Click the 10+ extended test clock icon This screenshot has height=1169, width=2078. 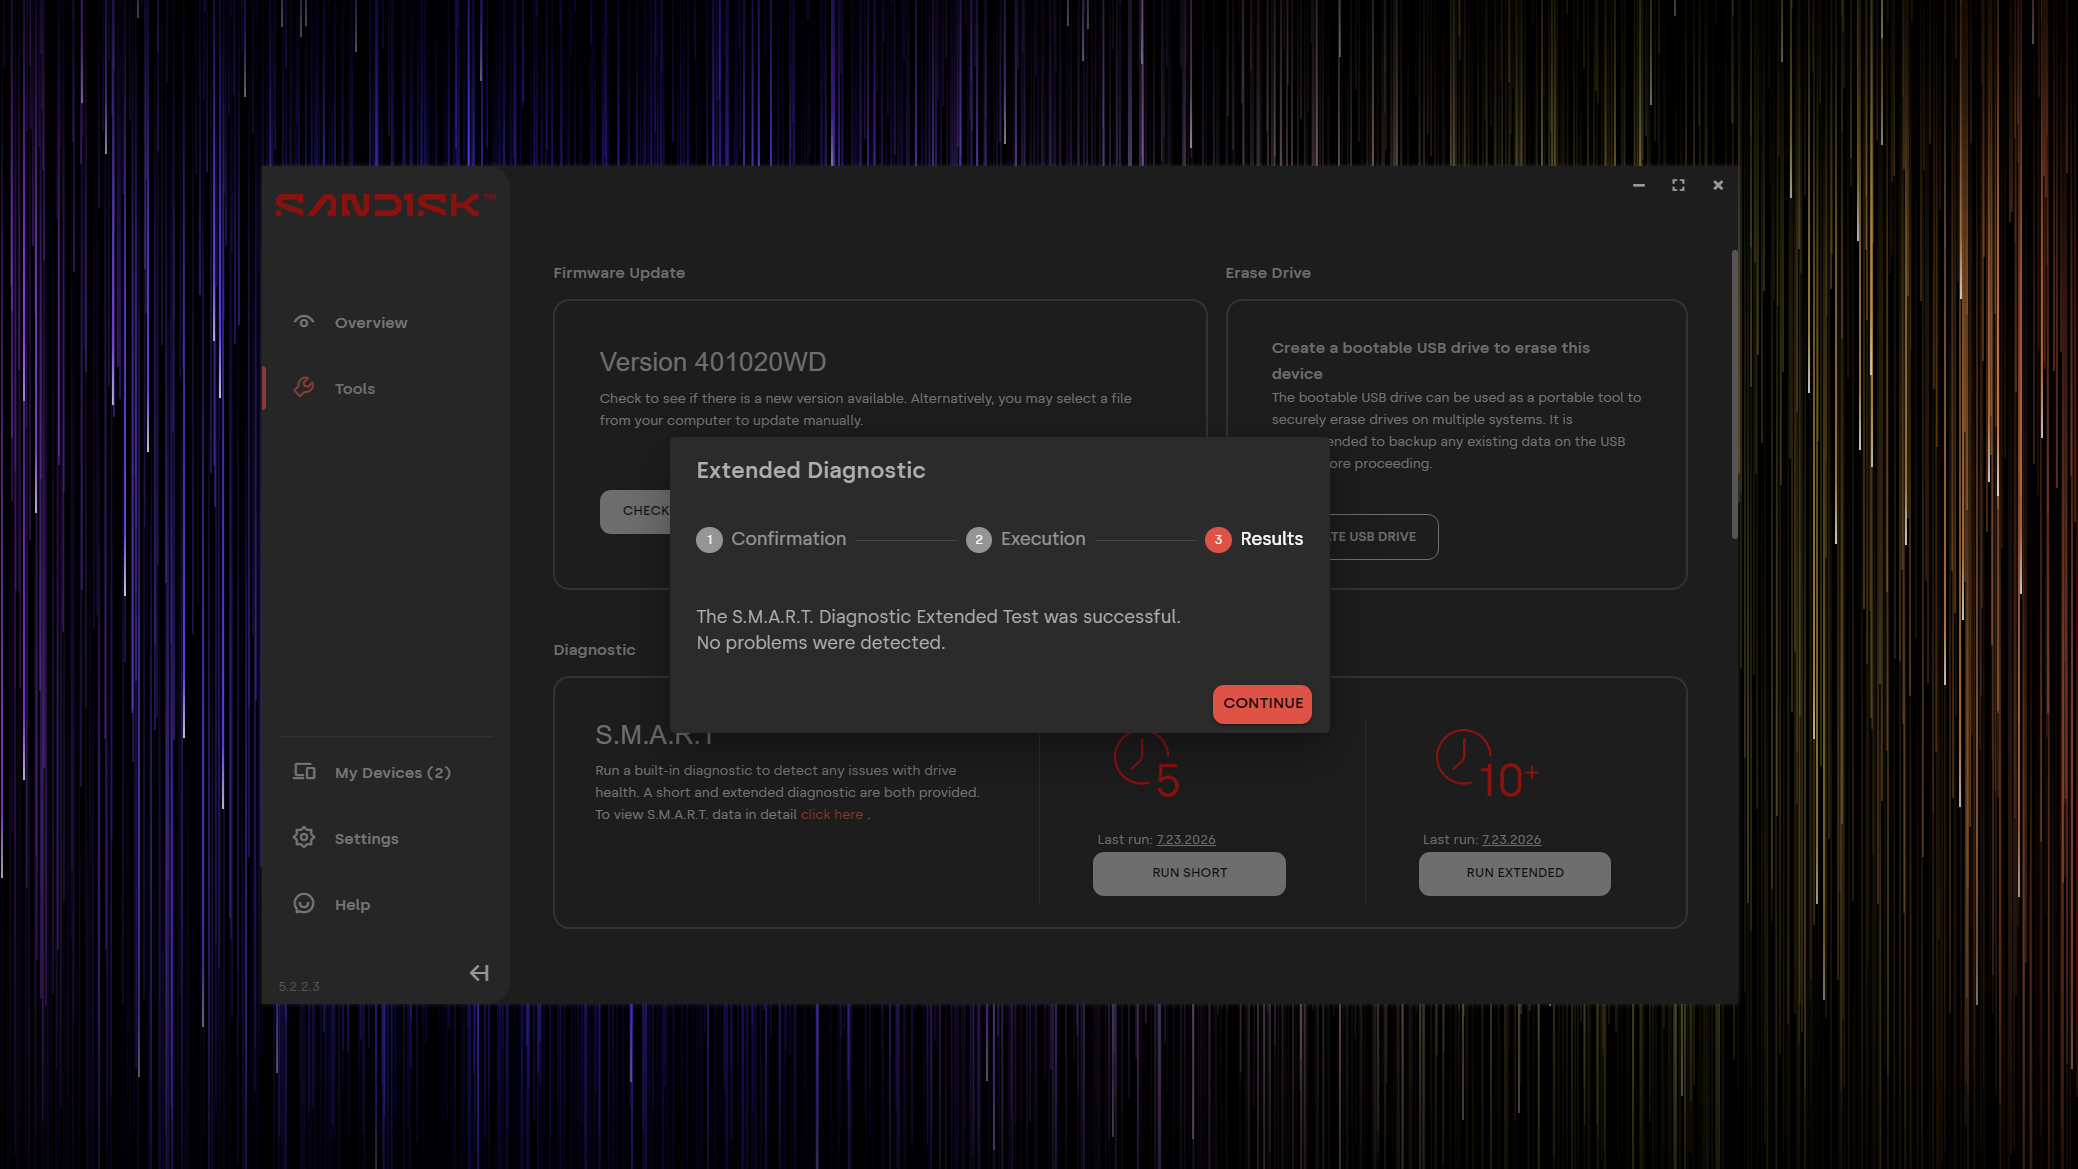point(1487,765)
